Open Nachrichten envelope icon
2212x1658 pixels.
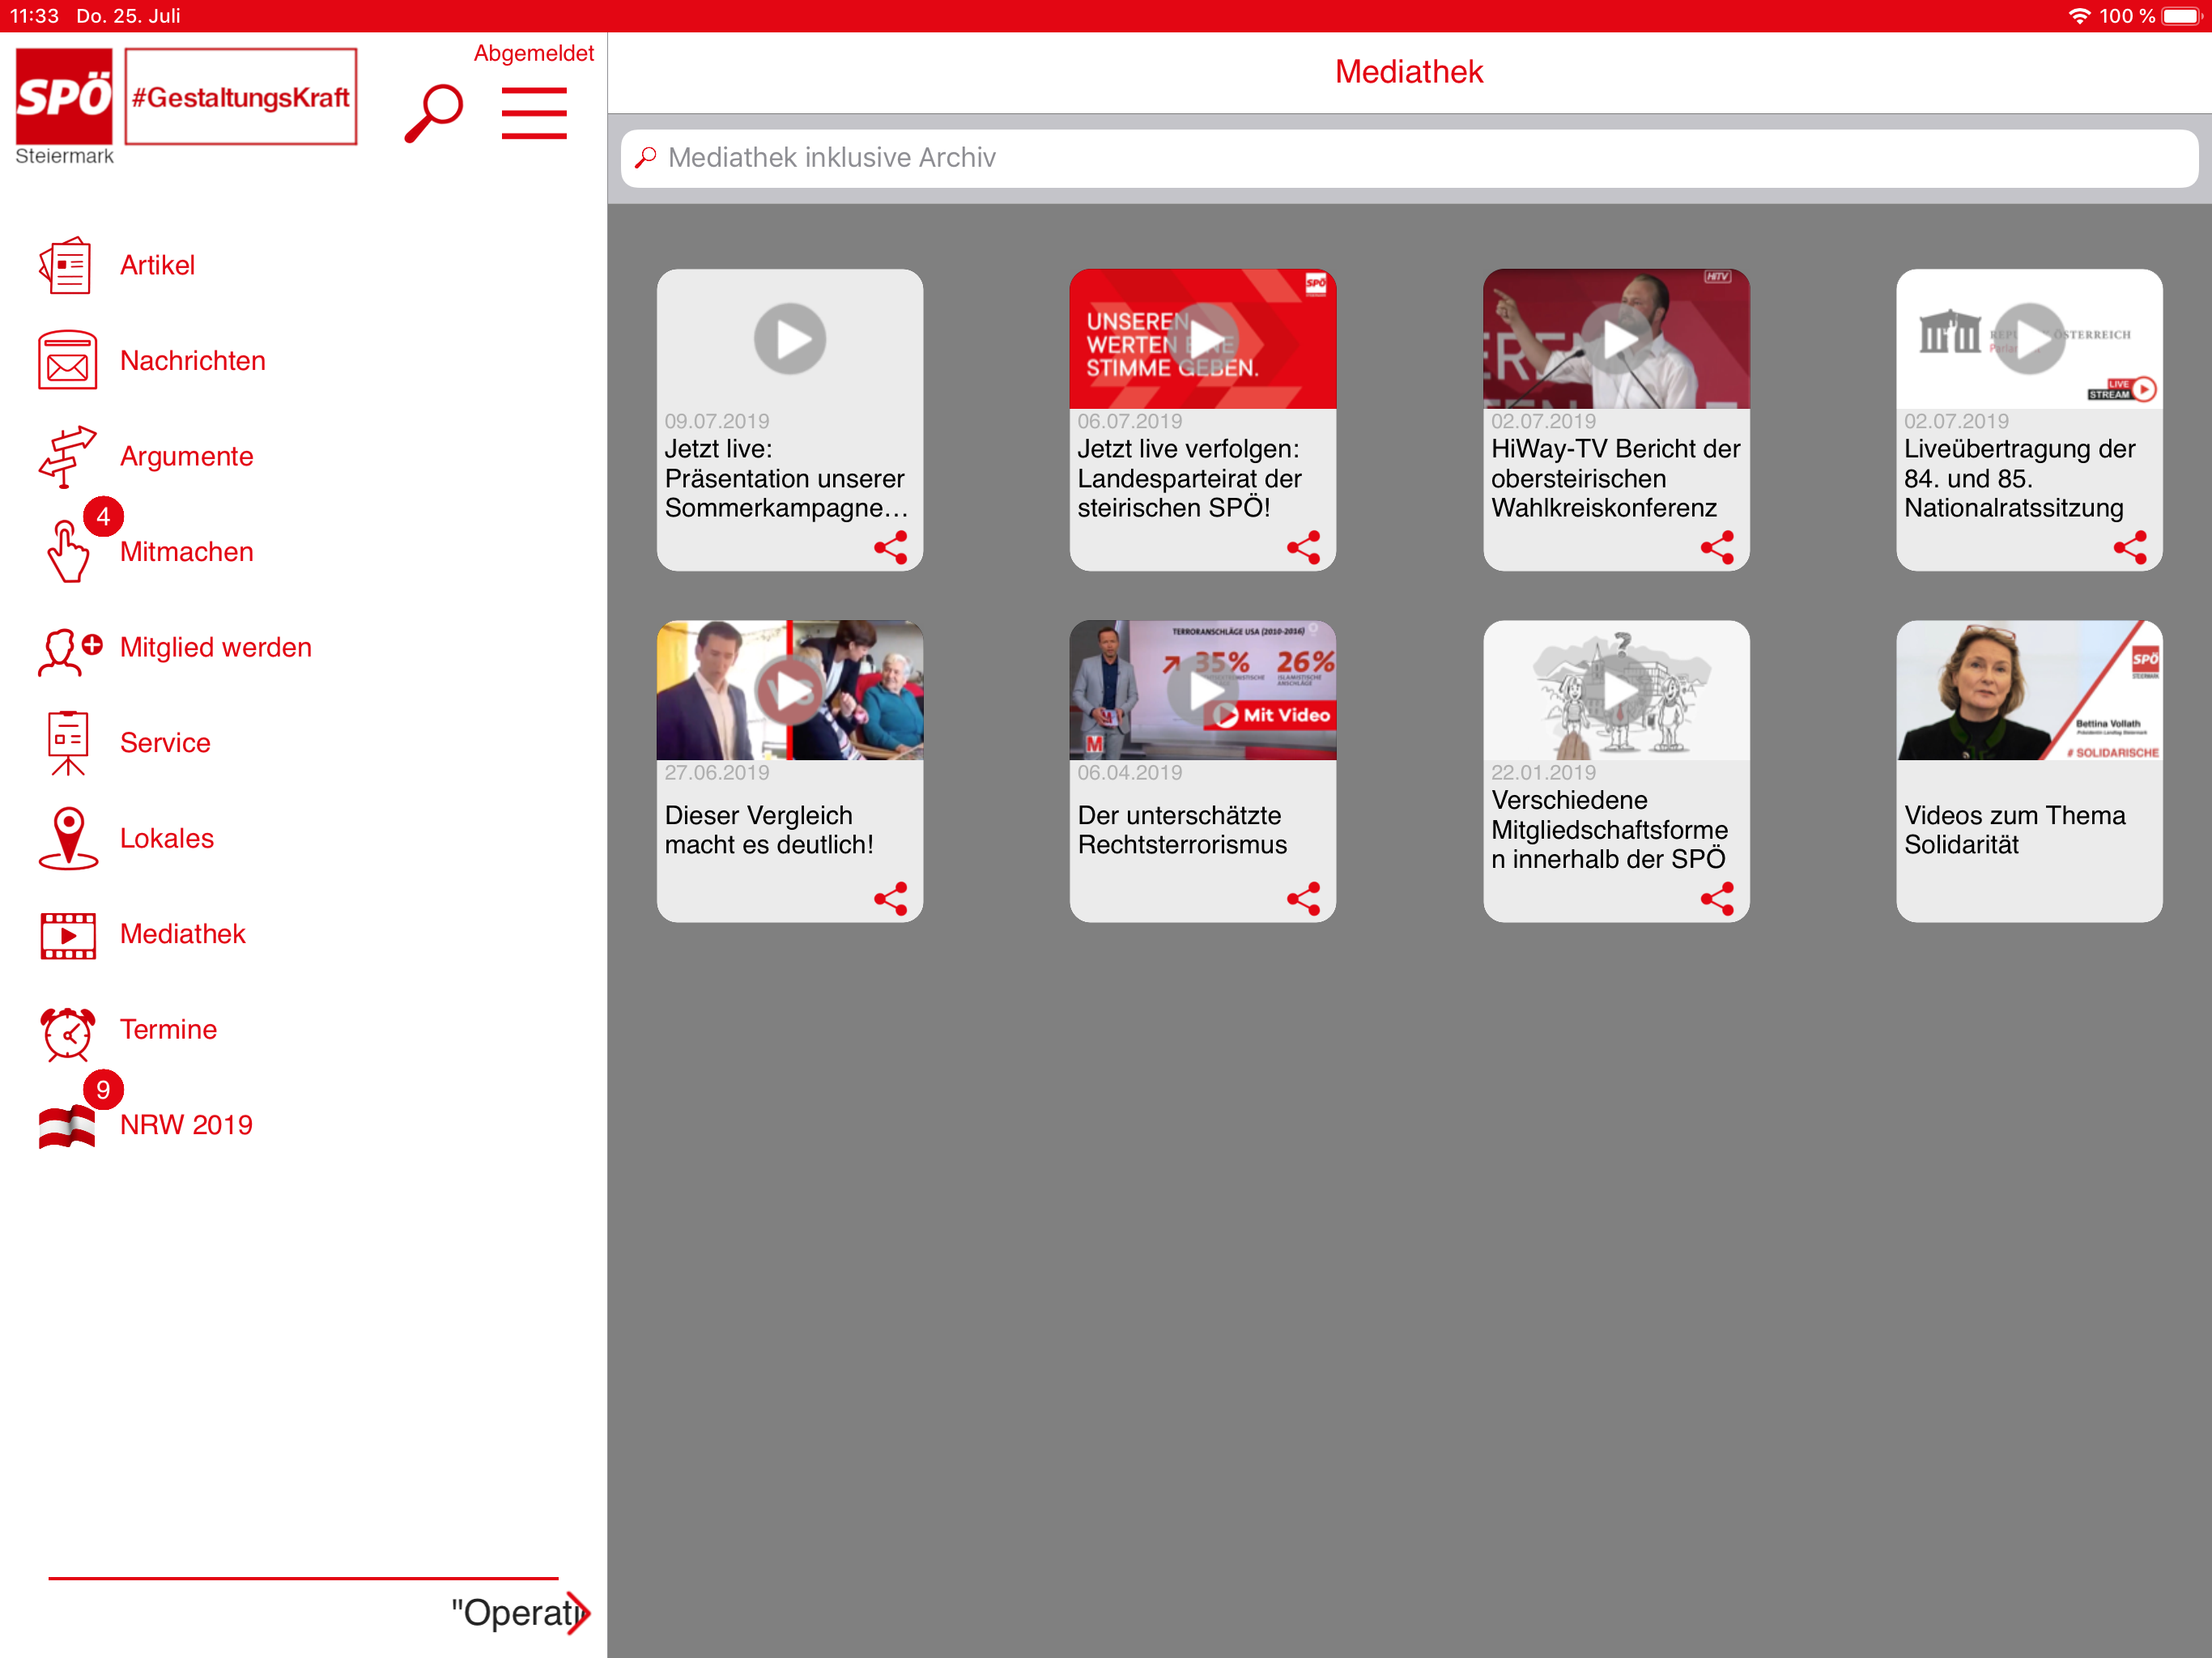[x=66, y=360]
